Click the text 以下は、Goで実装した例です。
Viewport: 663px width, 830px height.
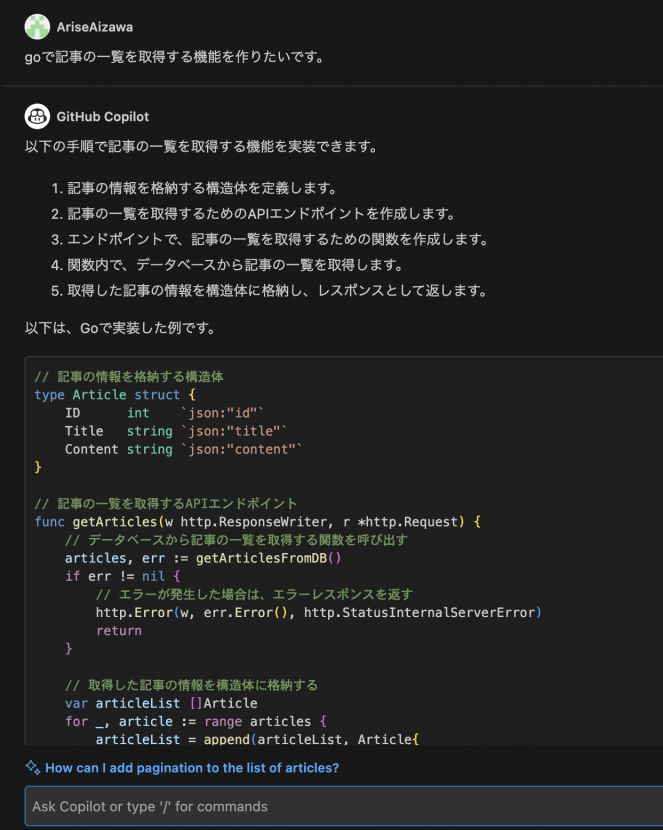(120, 326)
